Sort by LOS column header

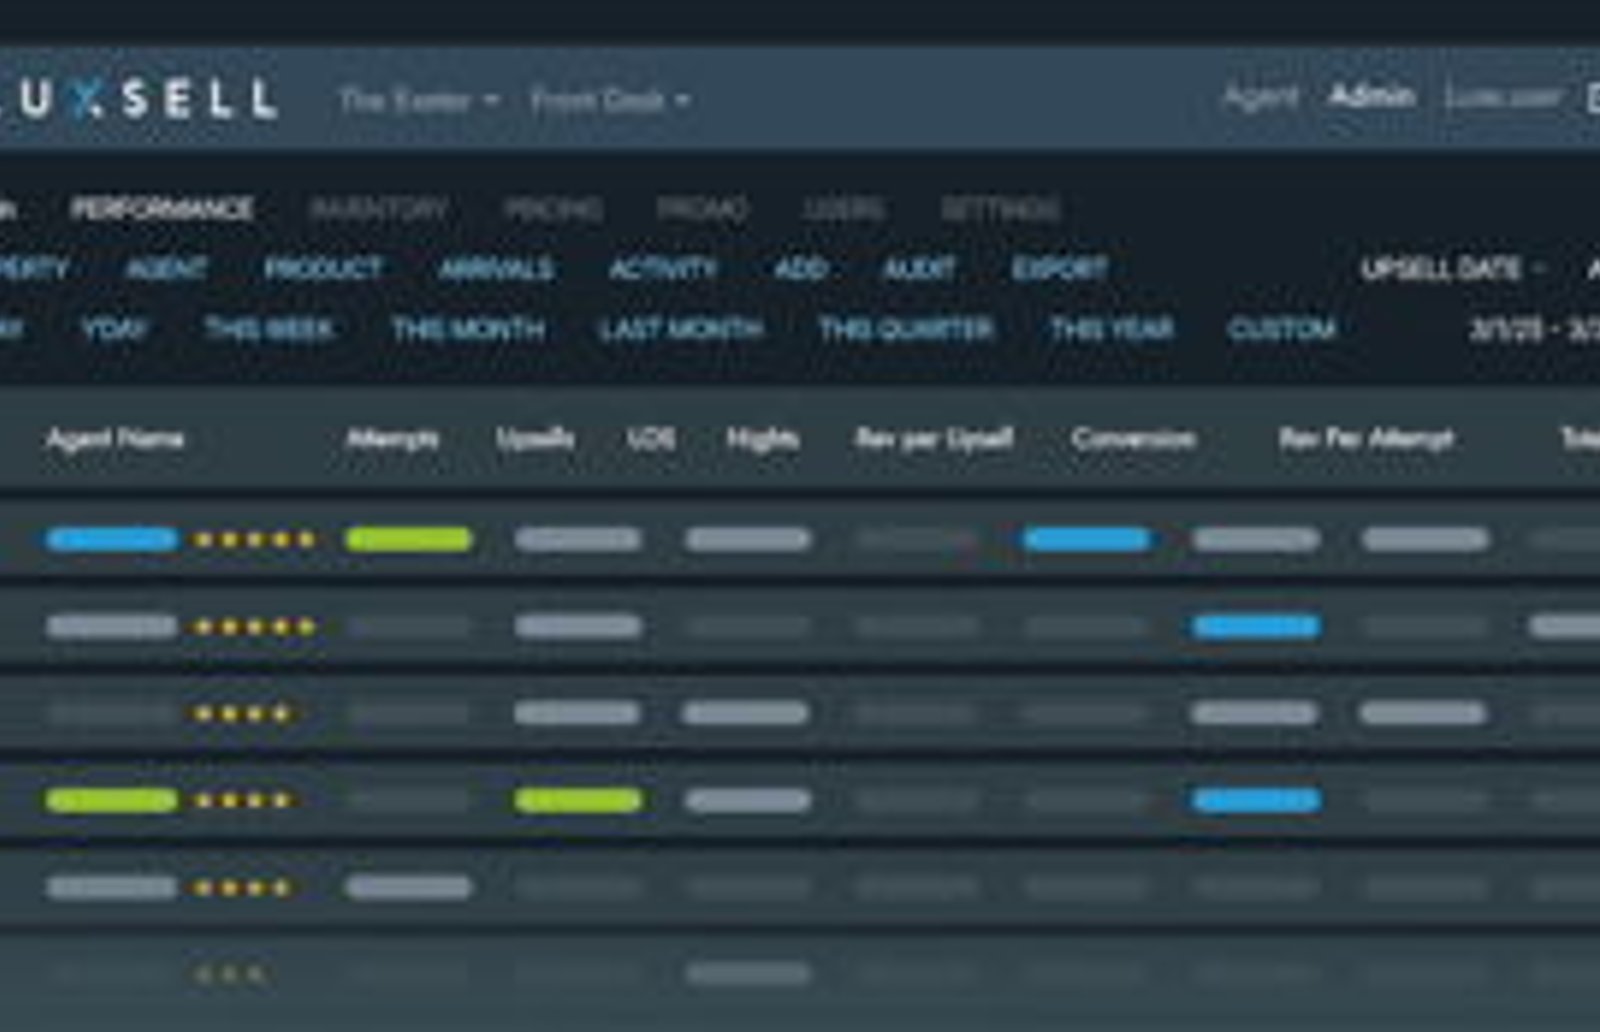coord(651,438)
